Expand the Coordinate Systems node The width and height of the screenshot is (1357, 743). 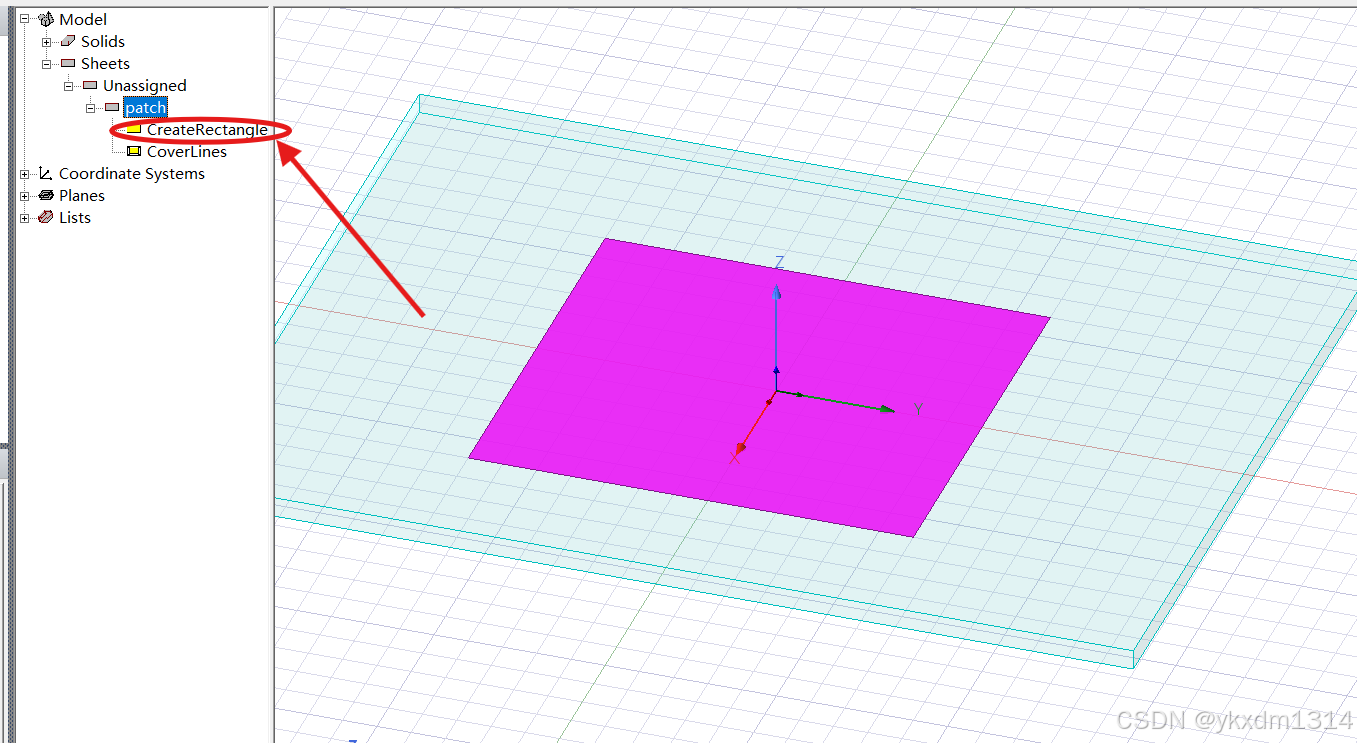pos(24,174)
